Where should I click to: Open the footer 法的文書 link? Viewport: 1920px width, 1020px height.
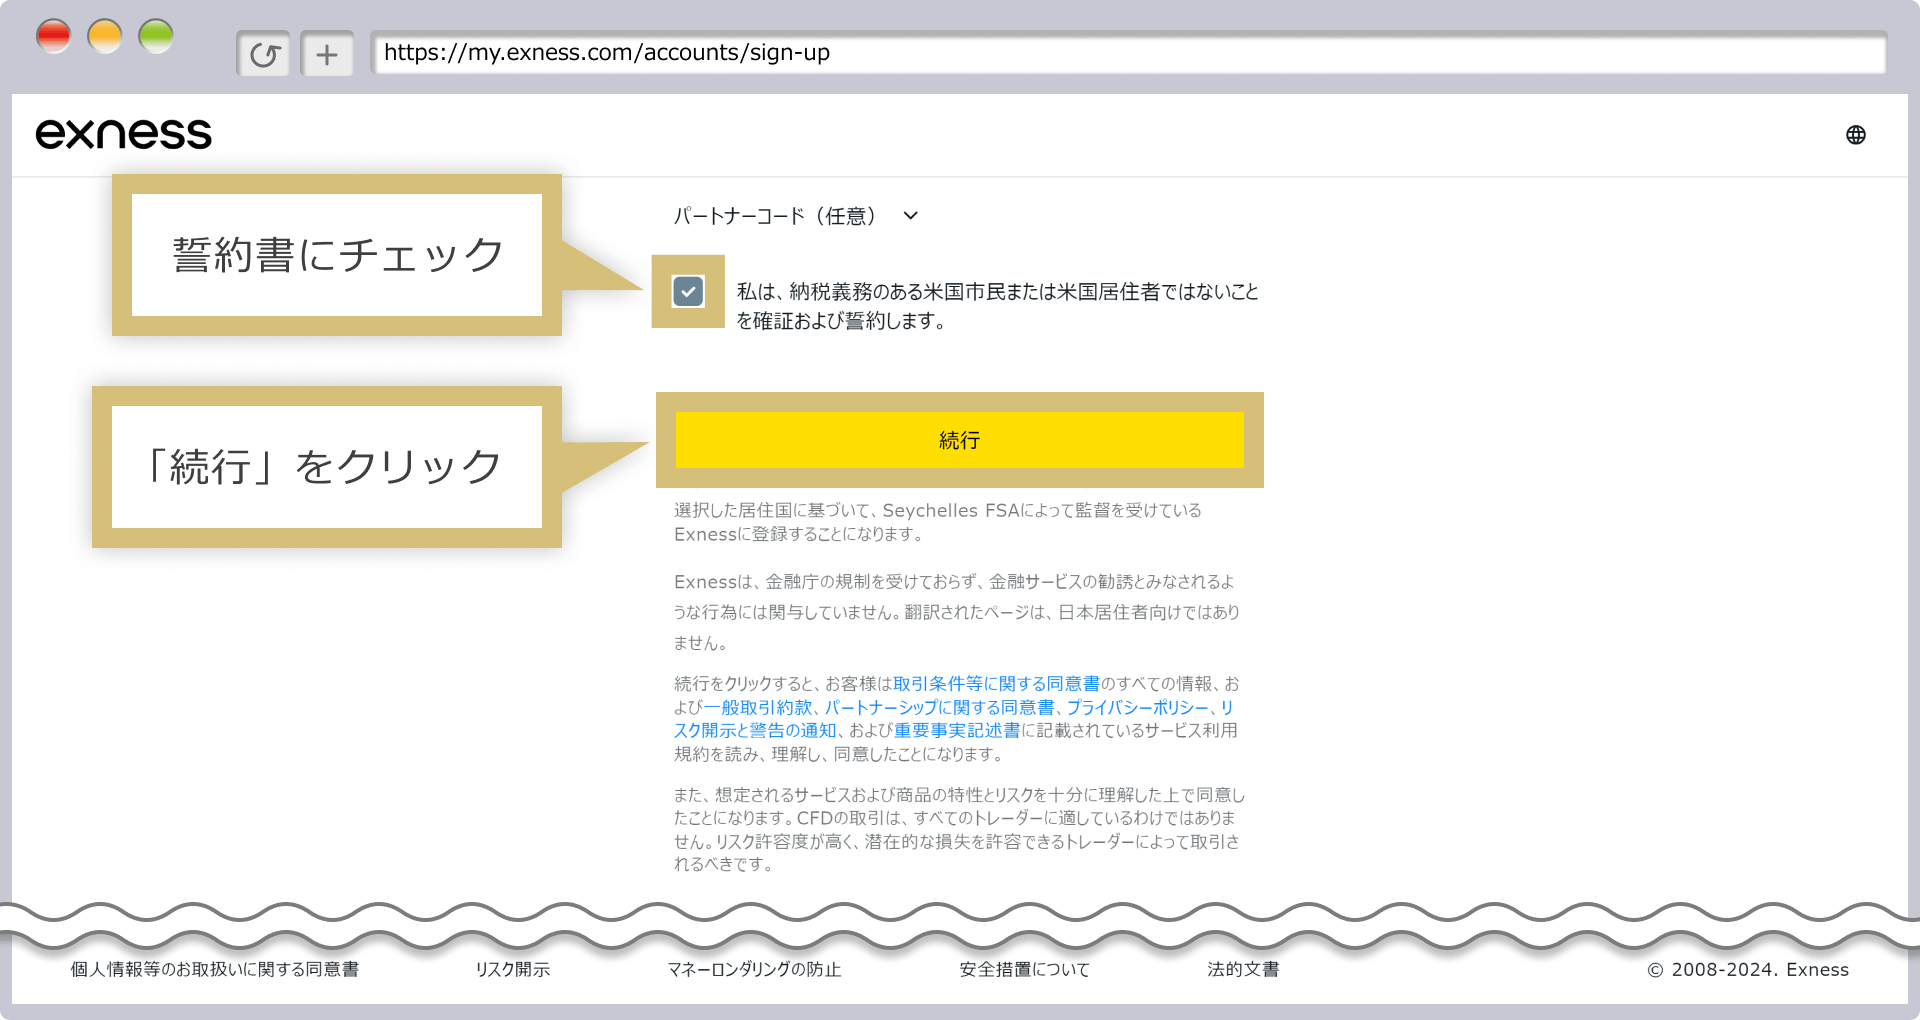tap(1243, 969)
